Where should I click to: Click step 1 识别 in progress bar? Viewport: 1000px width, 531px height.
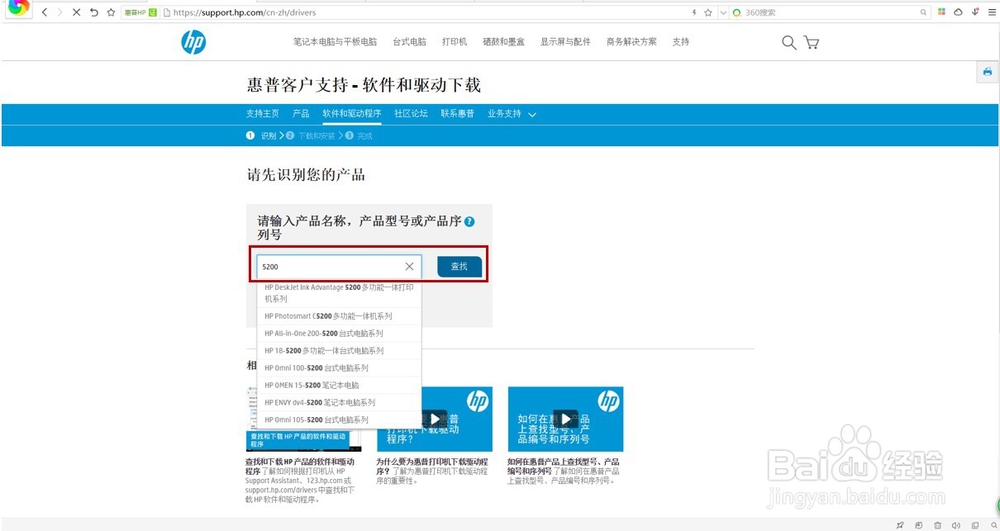tap(261, 136)
